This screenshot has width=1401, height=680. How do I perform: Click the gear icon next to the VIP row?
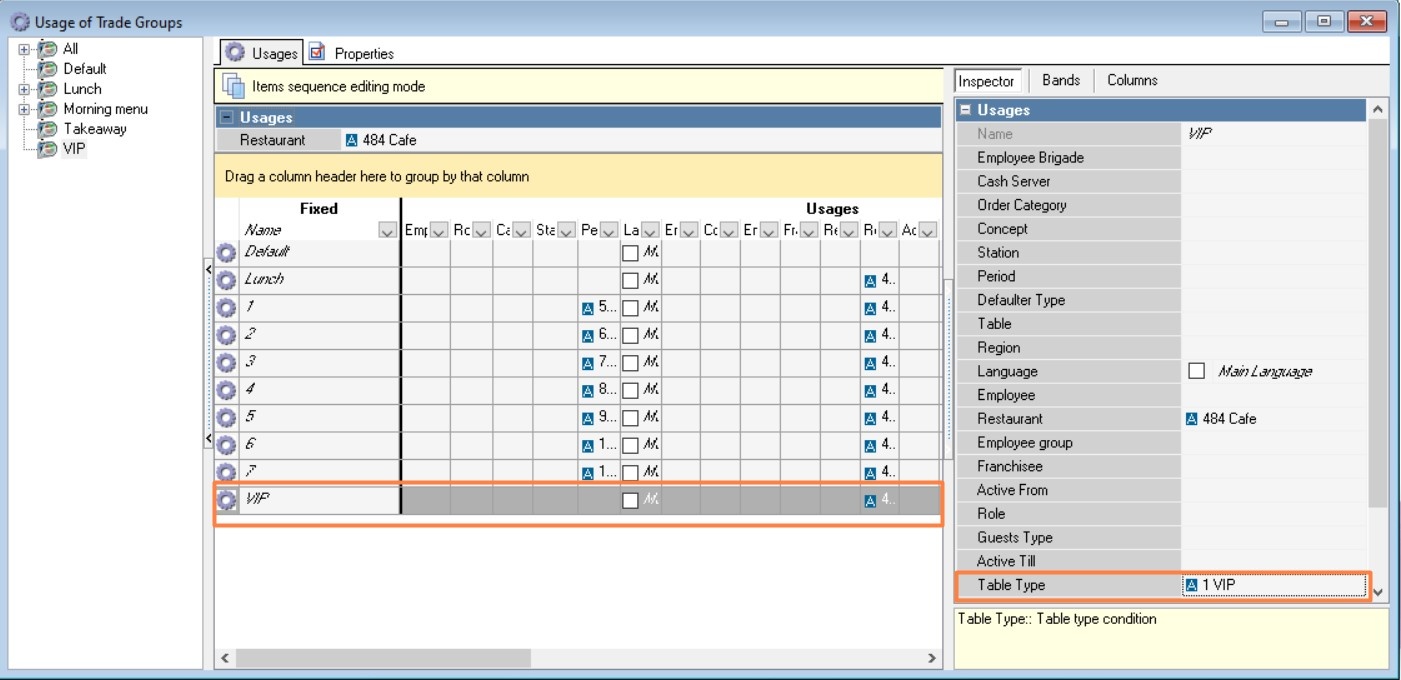[226, 500]
